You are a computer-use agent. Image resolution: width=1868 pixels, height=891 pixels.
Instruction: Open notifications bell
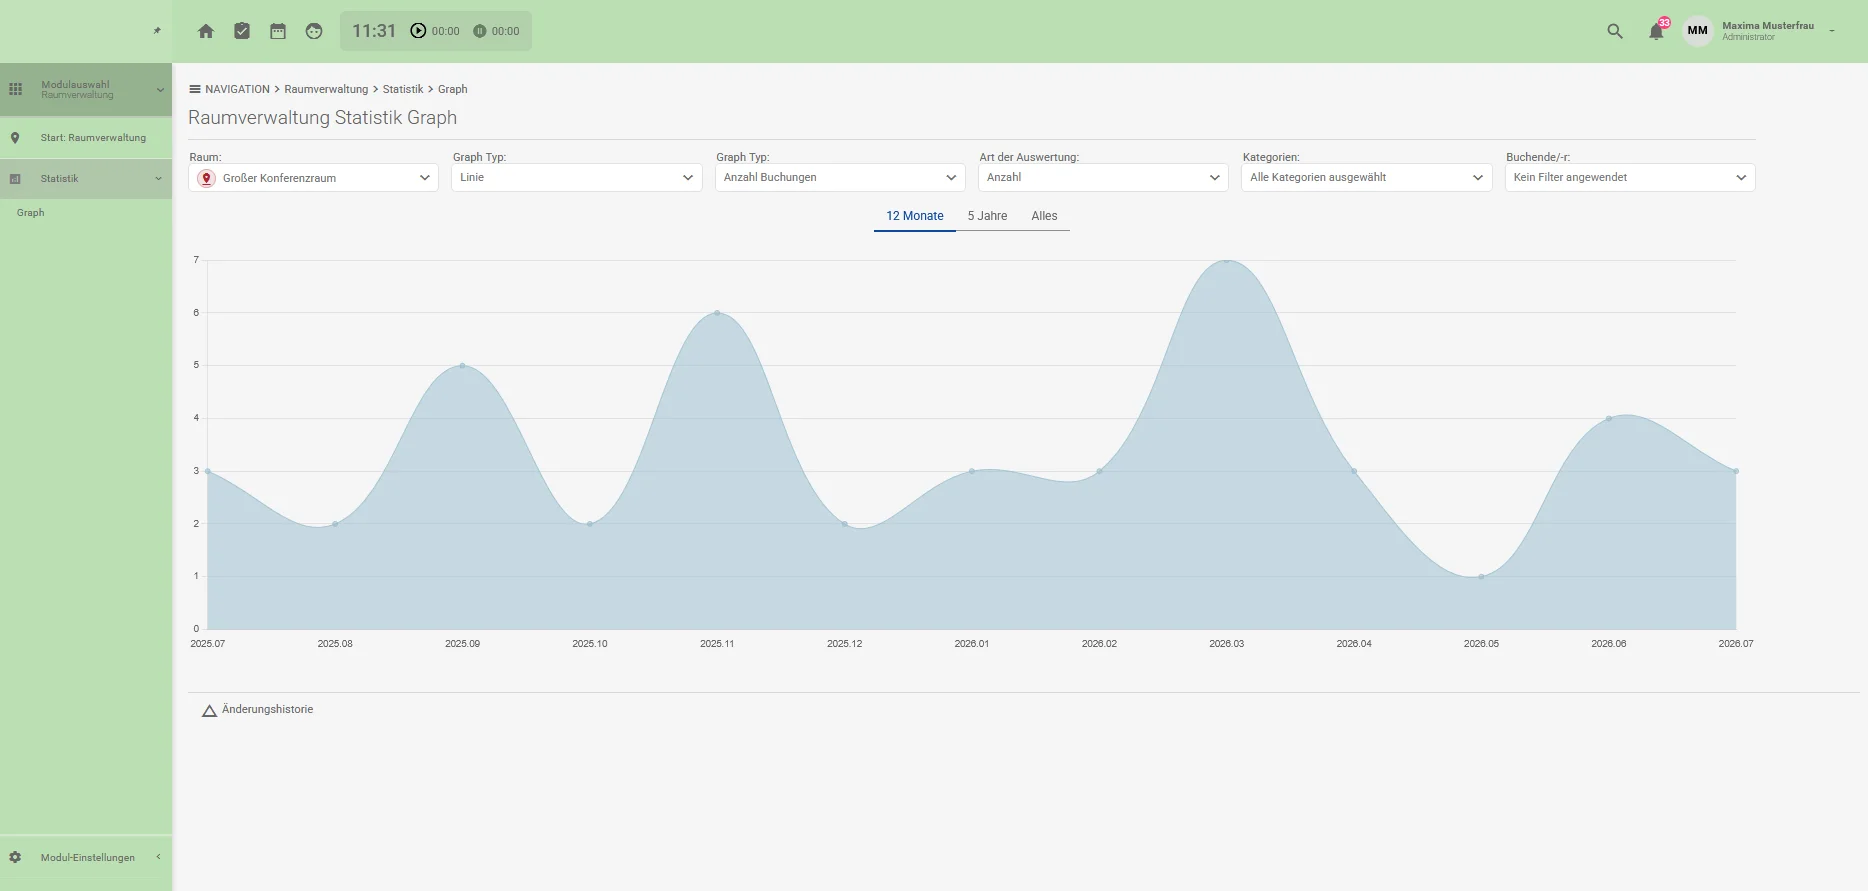(1656, 31)
